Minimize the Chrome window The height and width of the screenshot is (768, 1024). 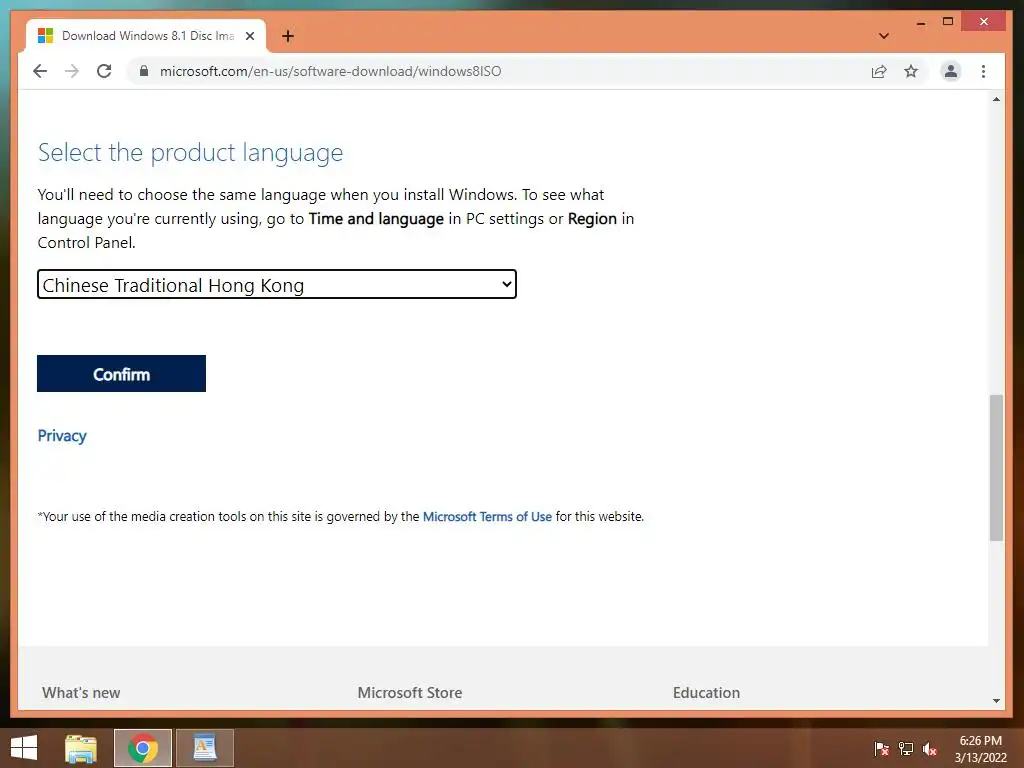(x=921, y=22)
